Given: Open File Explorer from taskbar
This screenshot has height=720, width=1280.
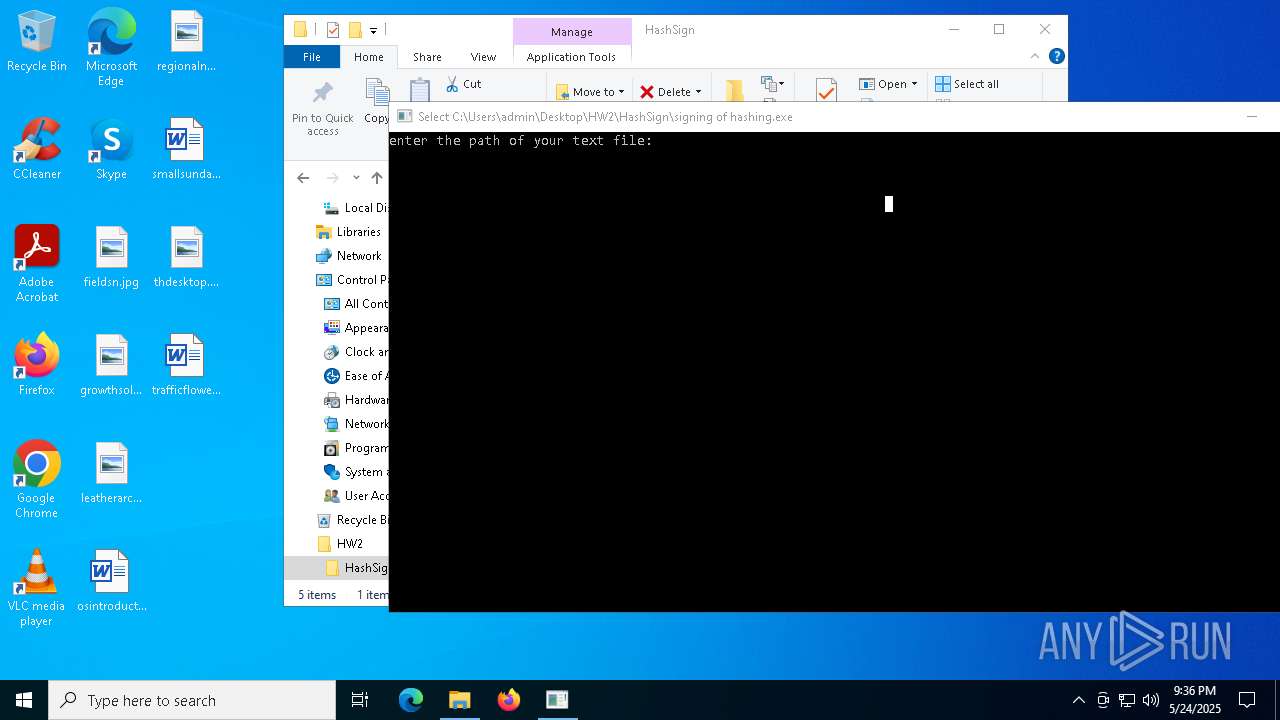Looking at the screenshot, I should click(459, 700).
